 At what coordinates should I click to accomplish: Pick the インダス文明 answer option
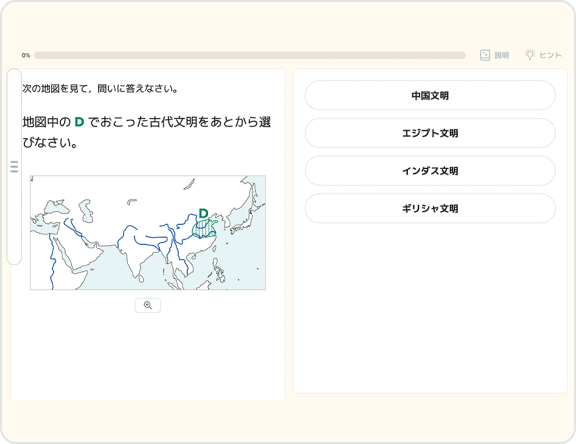(x=430, y=171)
